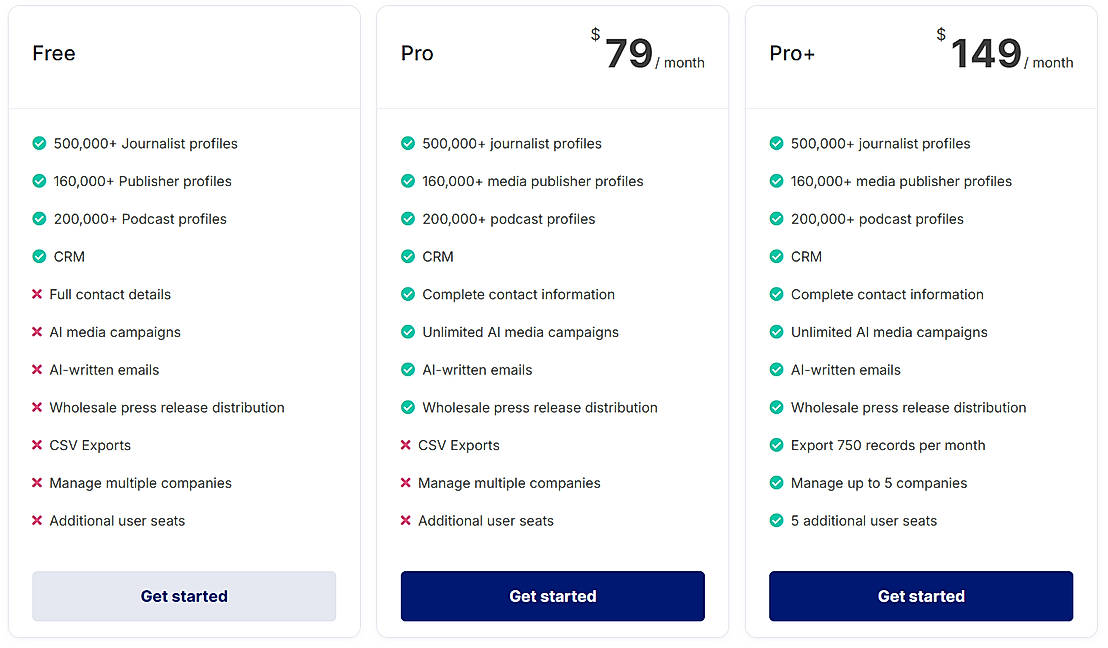Click Get started button in Free plan
Image resolution: width=1108 pixels, height=648 pixels.
pyautogui.click(x=184, y=596)
